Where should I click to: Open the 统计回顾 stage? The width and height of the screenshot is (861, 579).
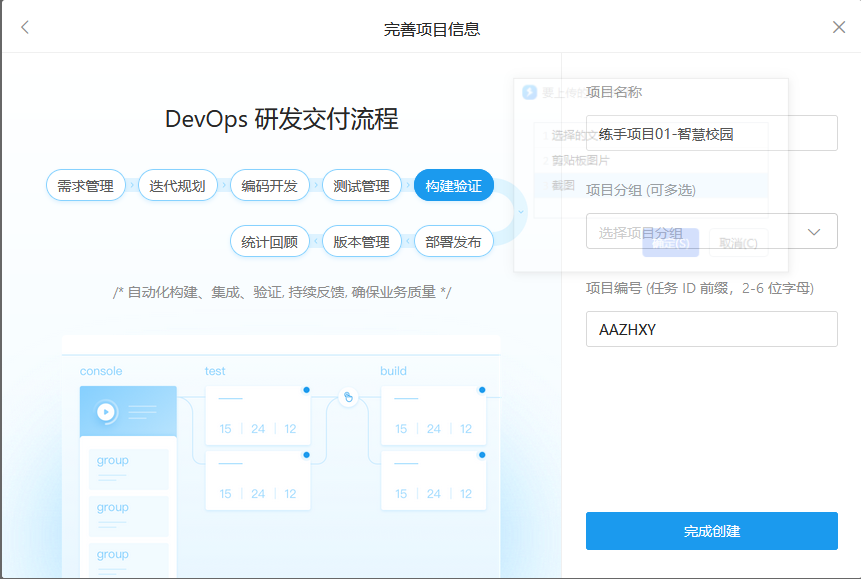[269, 242]
